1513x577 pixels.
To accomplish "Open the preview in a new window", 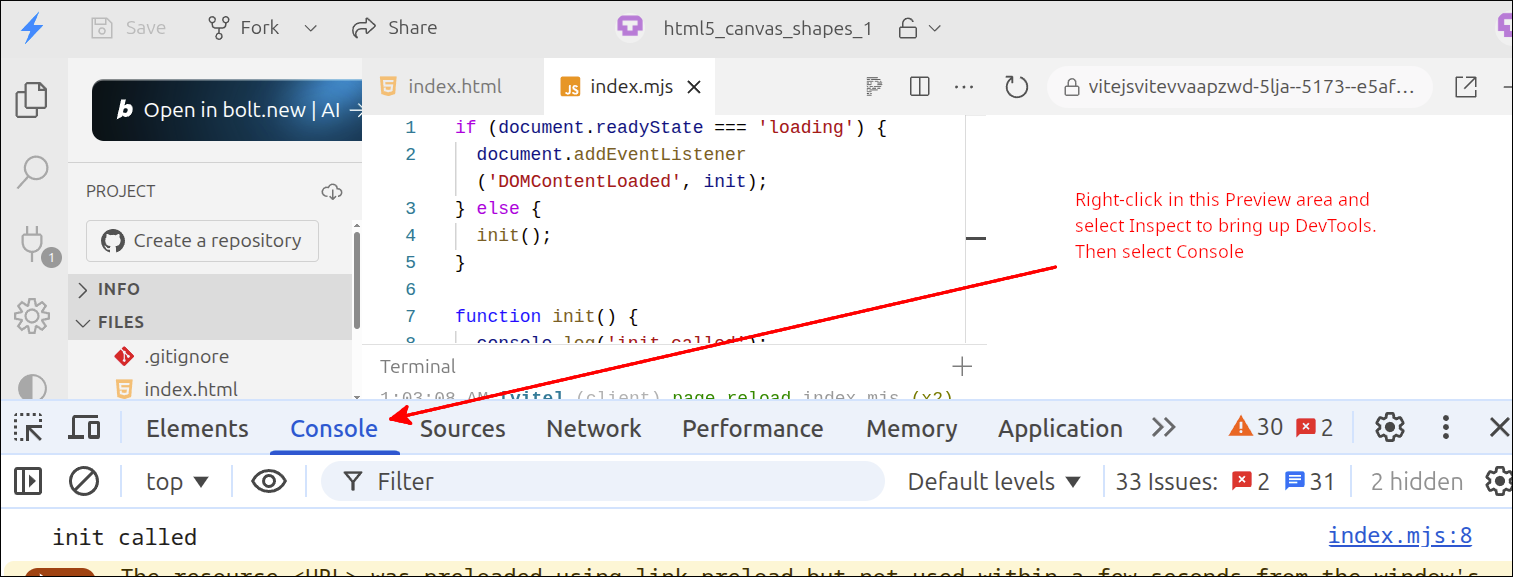I will [1465, 87].
